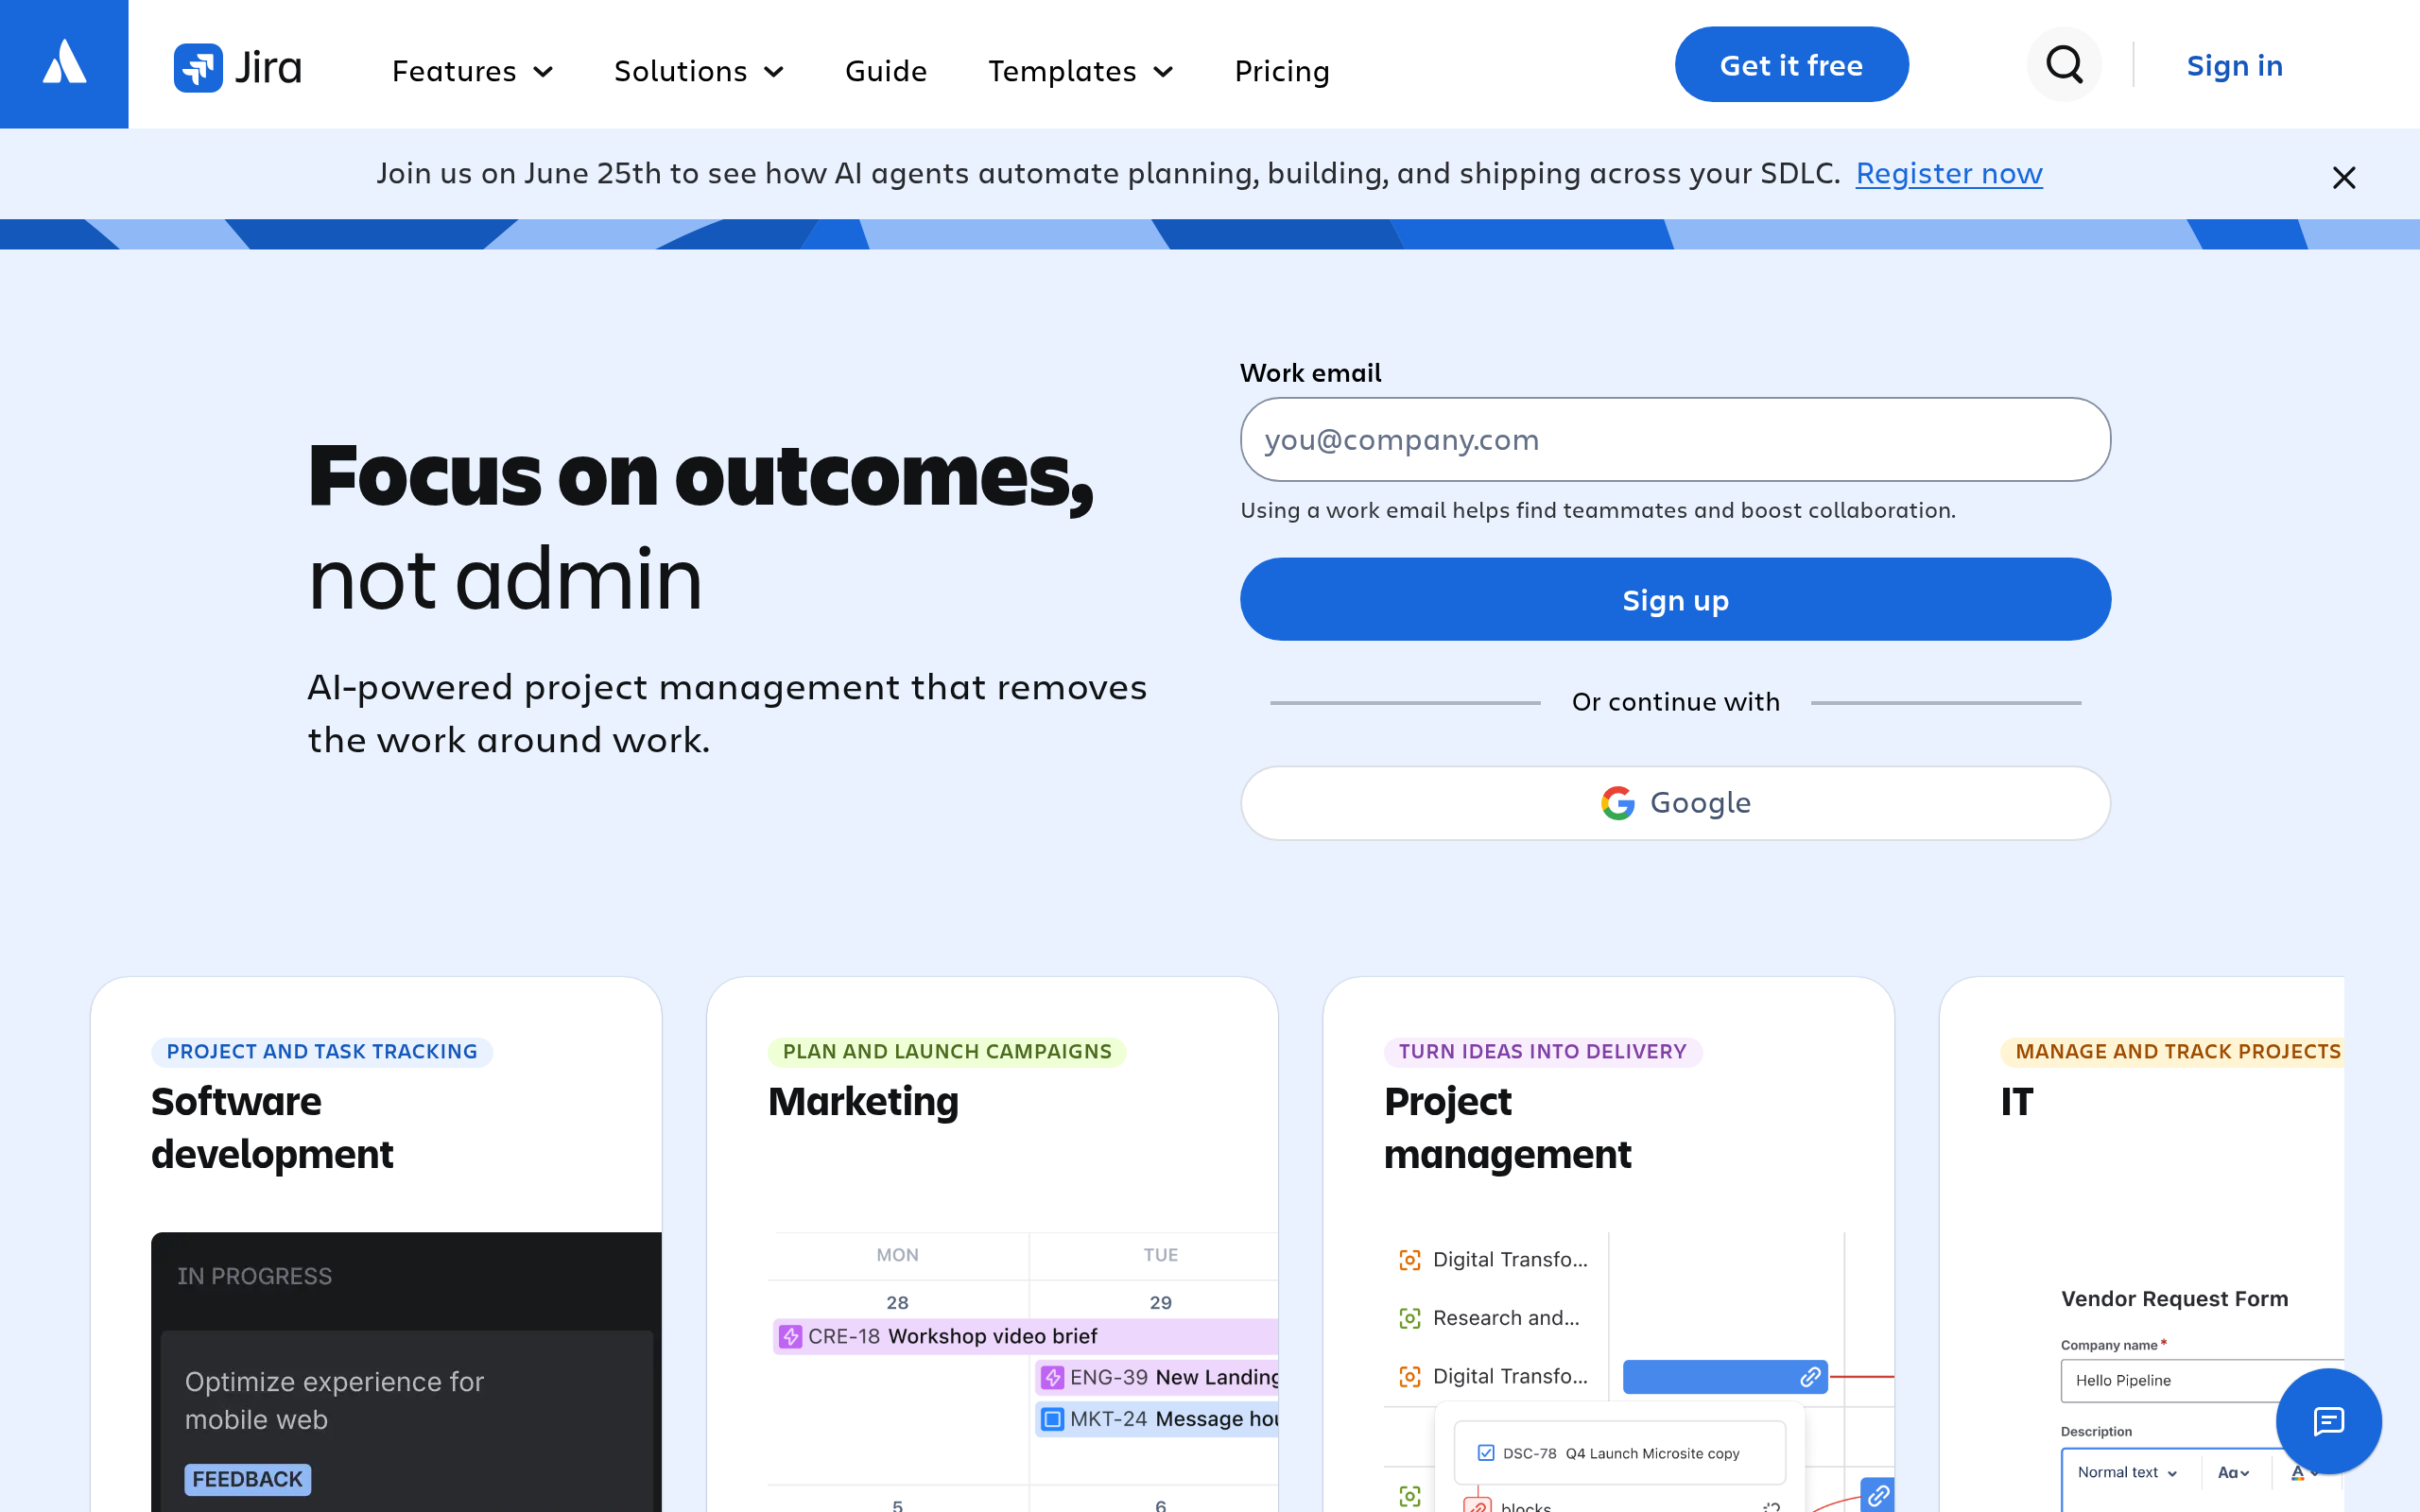Click the Research and... green icon
The image size is (2420, 1512).
[x=1409, y=1318]
